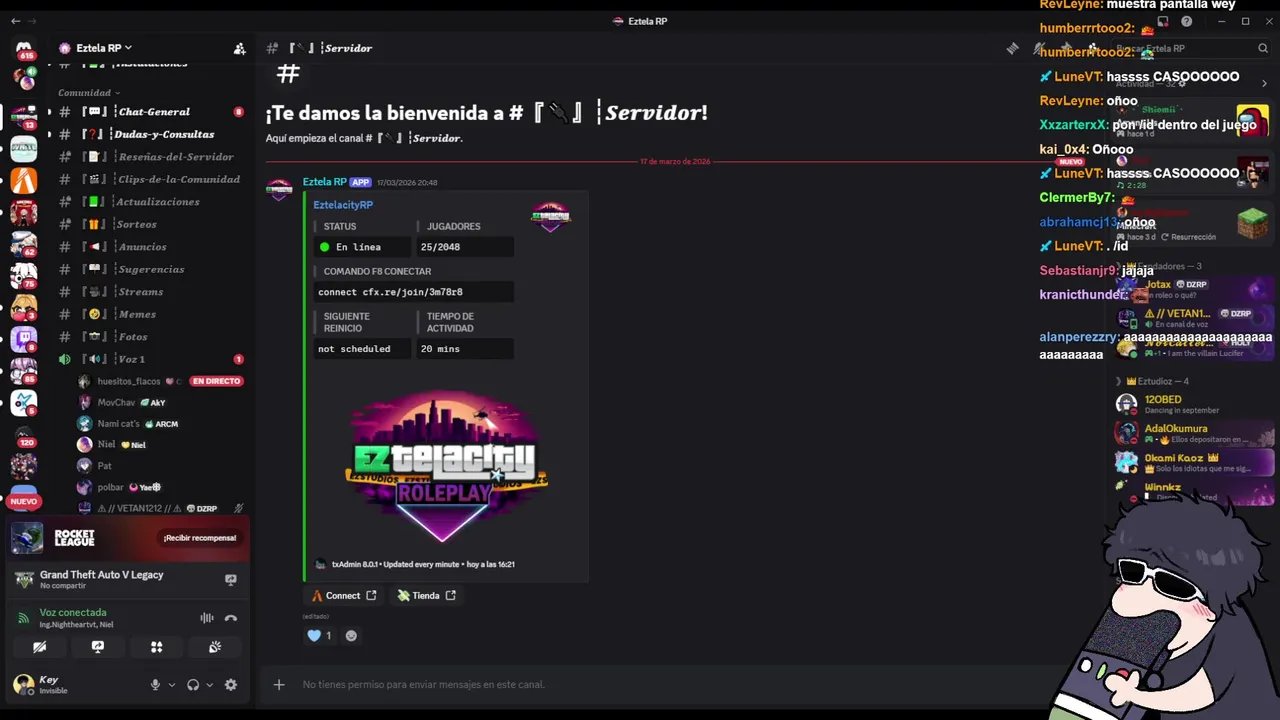This screenshot has height=720, width=1280.
Task: Open the purple Twitch server icon
Action: pyautogui.click(x=24, y=339)
